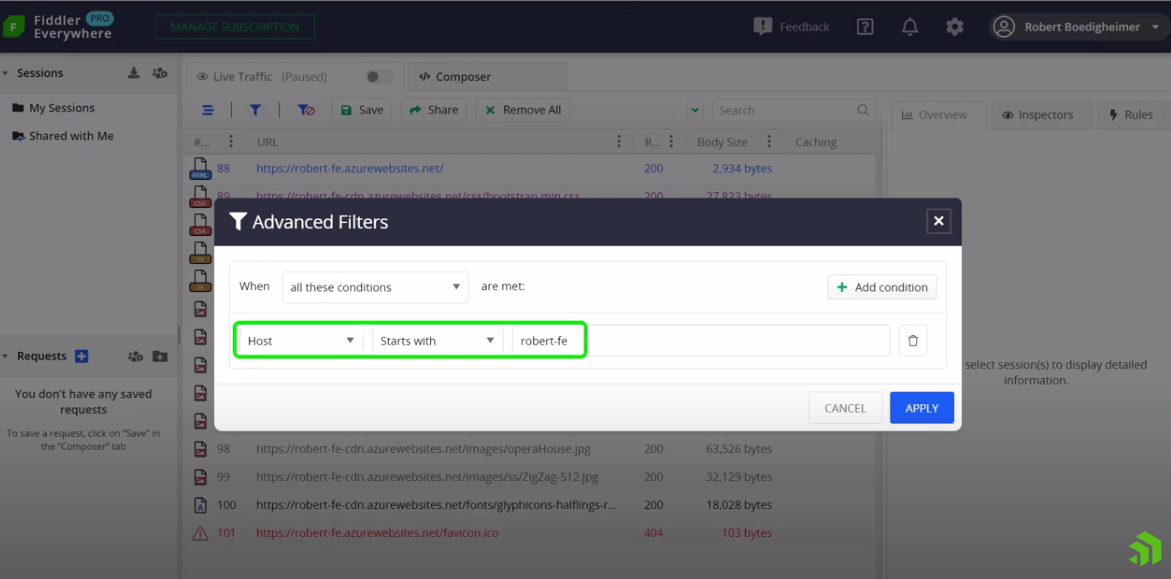Viewport: 1171px width, 579px height.
Task: Click the APPLY button
Action: [x=922, y=408]
